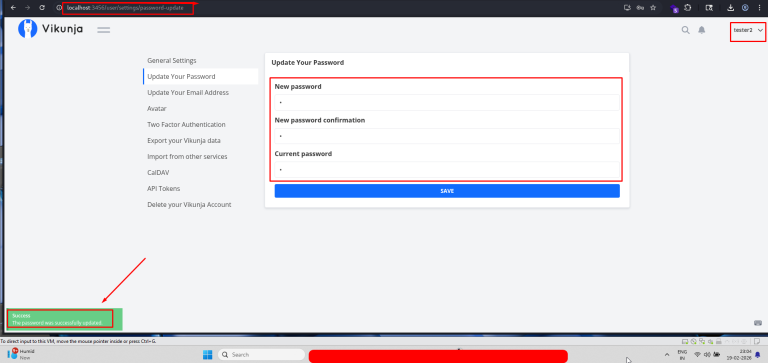The image size is (768, 363).
Task: Open the Humid weather widget
Action: [20, 354]
